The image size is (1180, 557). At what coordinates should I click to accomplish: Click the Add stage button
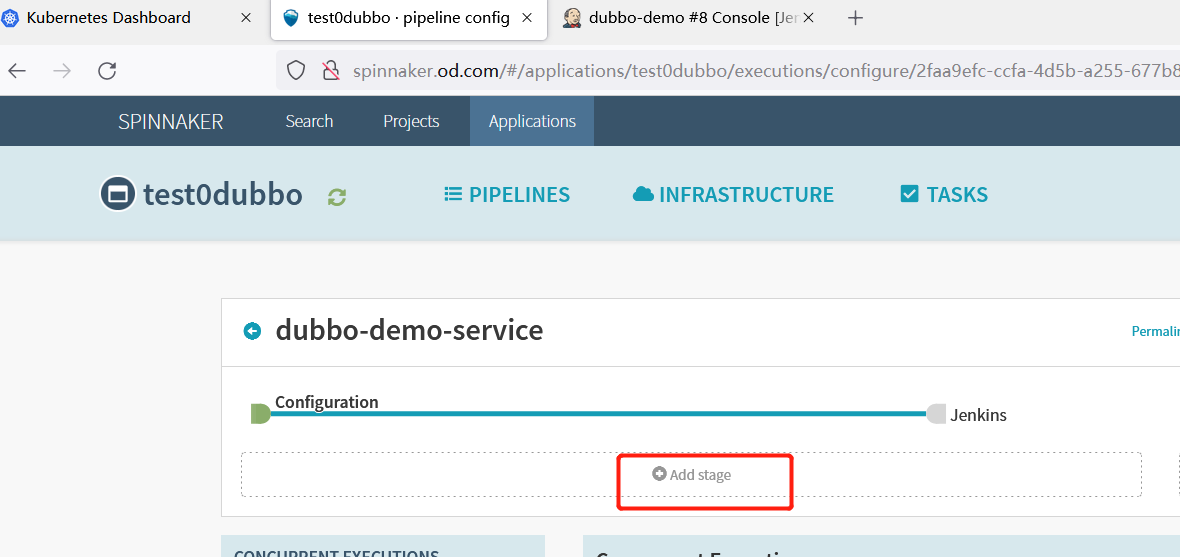point(692,475)
